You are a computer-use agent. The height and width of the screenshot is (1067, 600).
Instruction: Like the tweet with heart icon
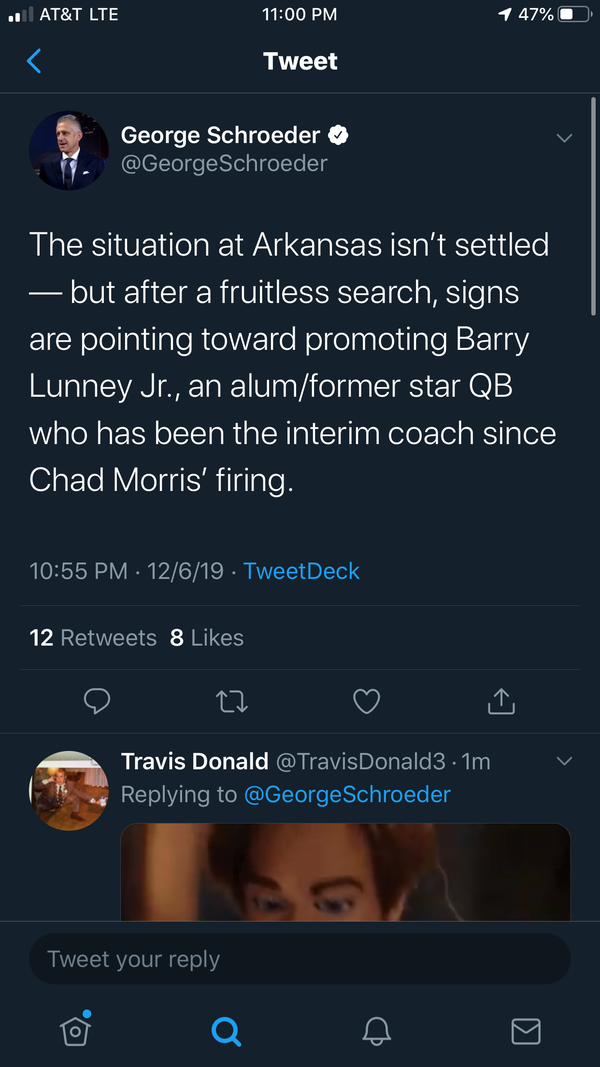(367, 701)
